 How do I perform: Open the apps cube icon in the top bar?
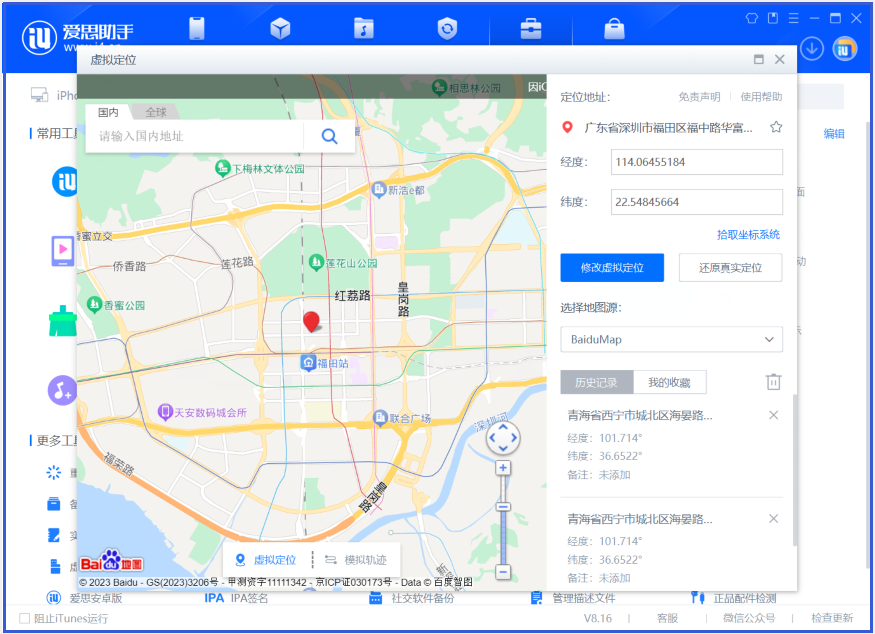280,28
